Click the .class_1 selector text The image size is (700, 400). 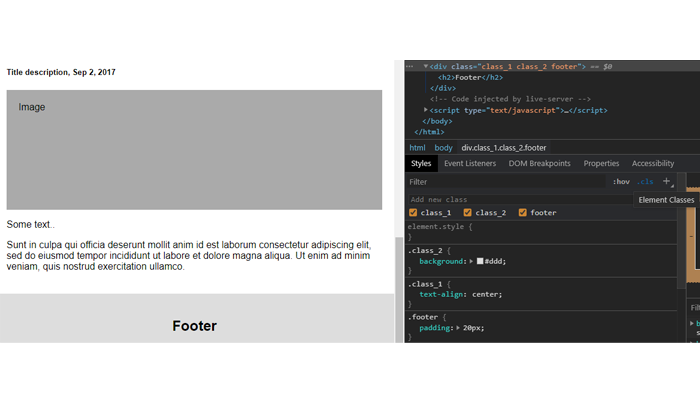pyautogui.click(x=425, y=284)
